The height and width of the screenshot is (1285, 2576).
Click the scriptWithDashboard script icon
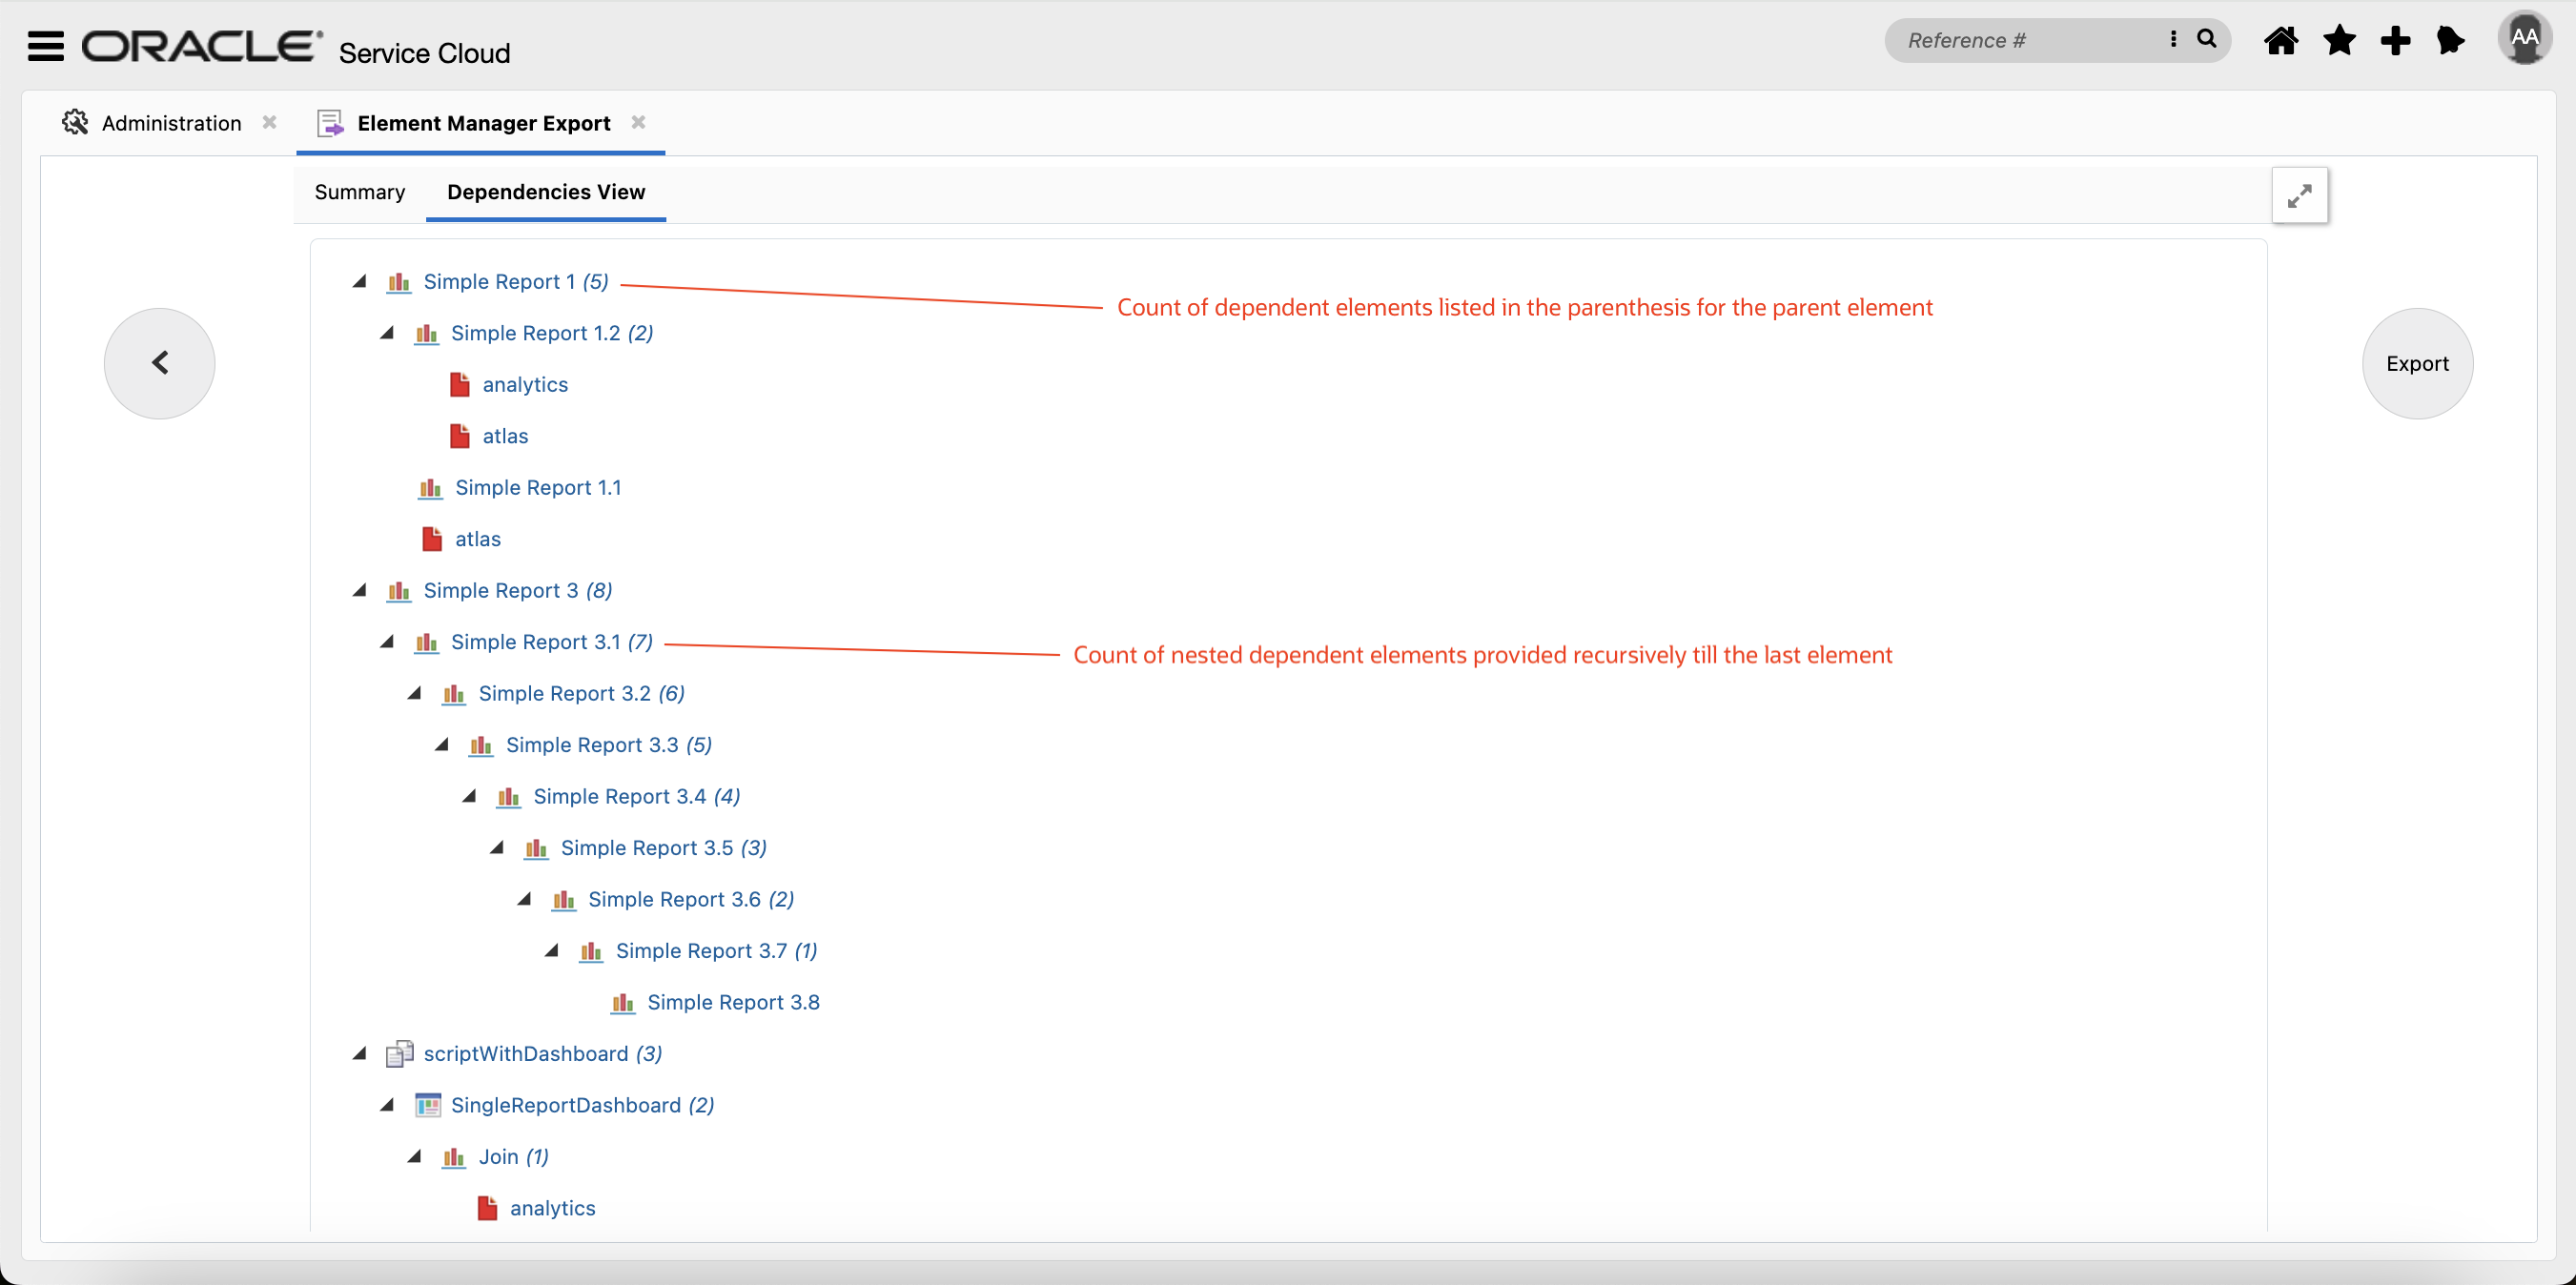pos(399,1053)
